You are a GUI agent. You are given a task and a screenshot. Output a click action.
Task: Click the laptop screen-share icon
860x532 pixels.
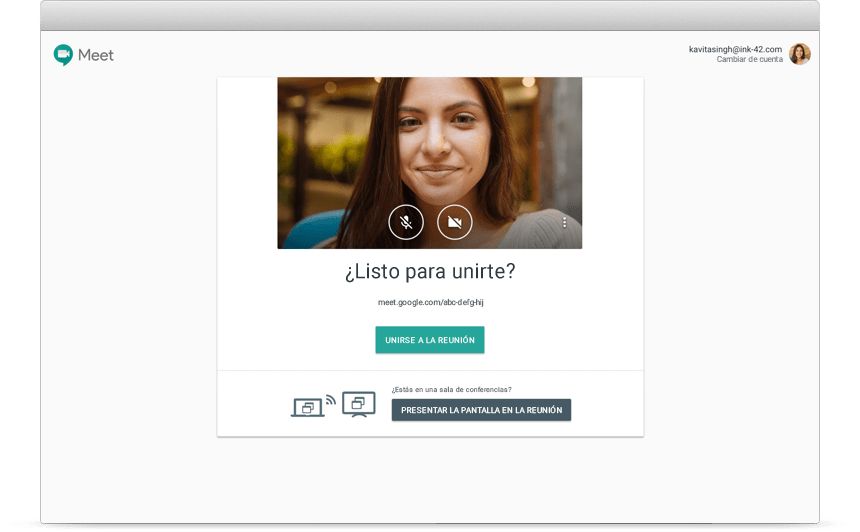[307, 407]
